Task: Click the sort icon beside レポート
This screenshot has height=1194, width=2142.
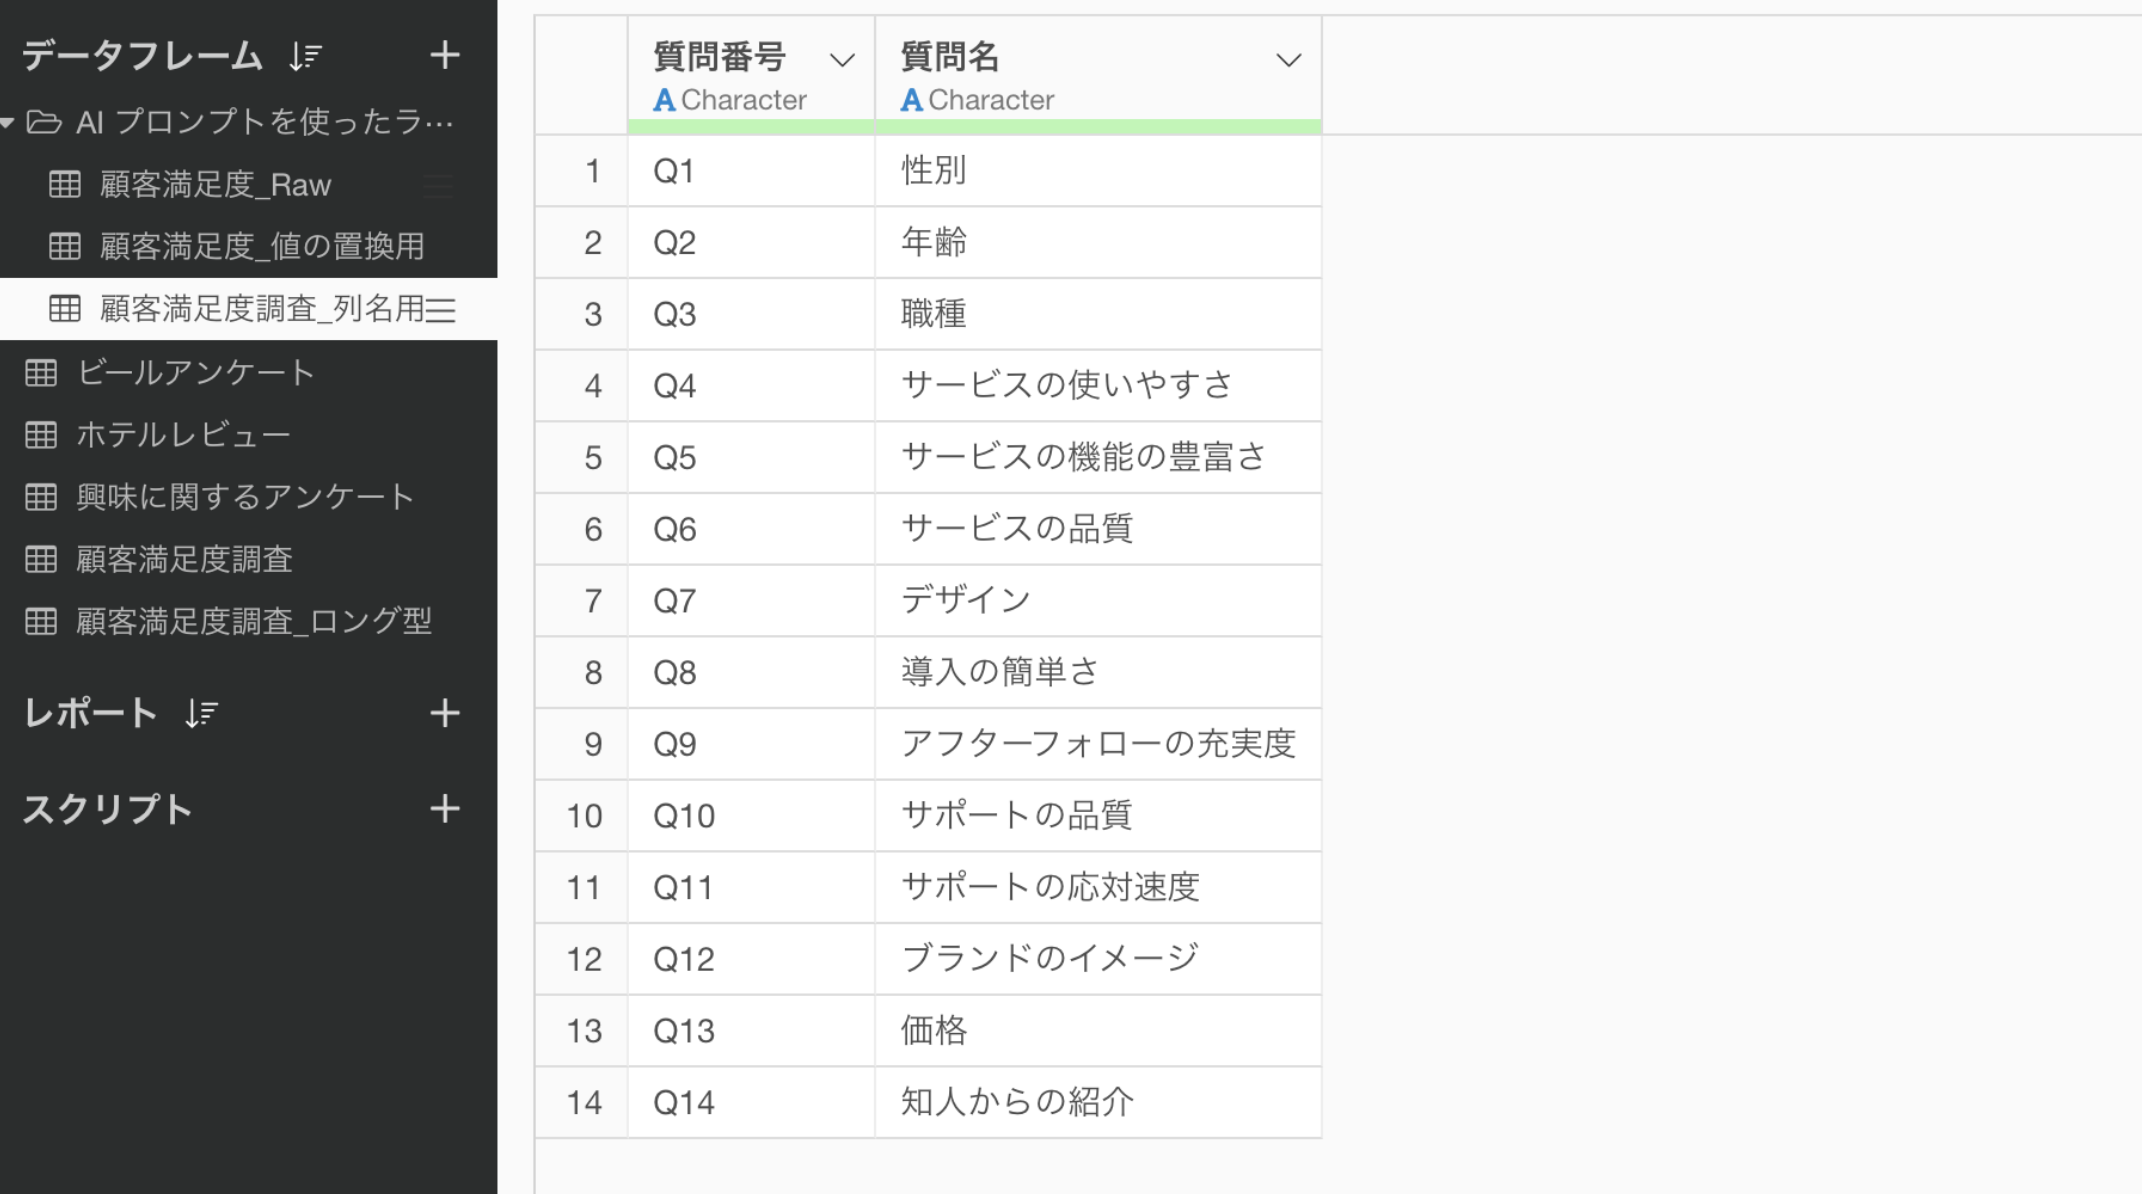Action: (201, 713)
